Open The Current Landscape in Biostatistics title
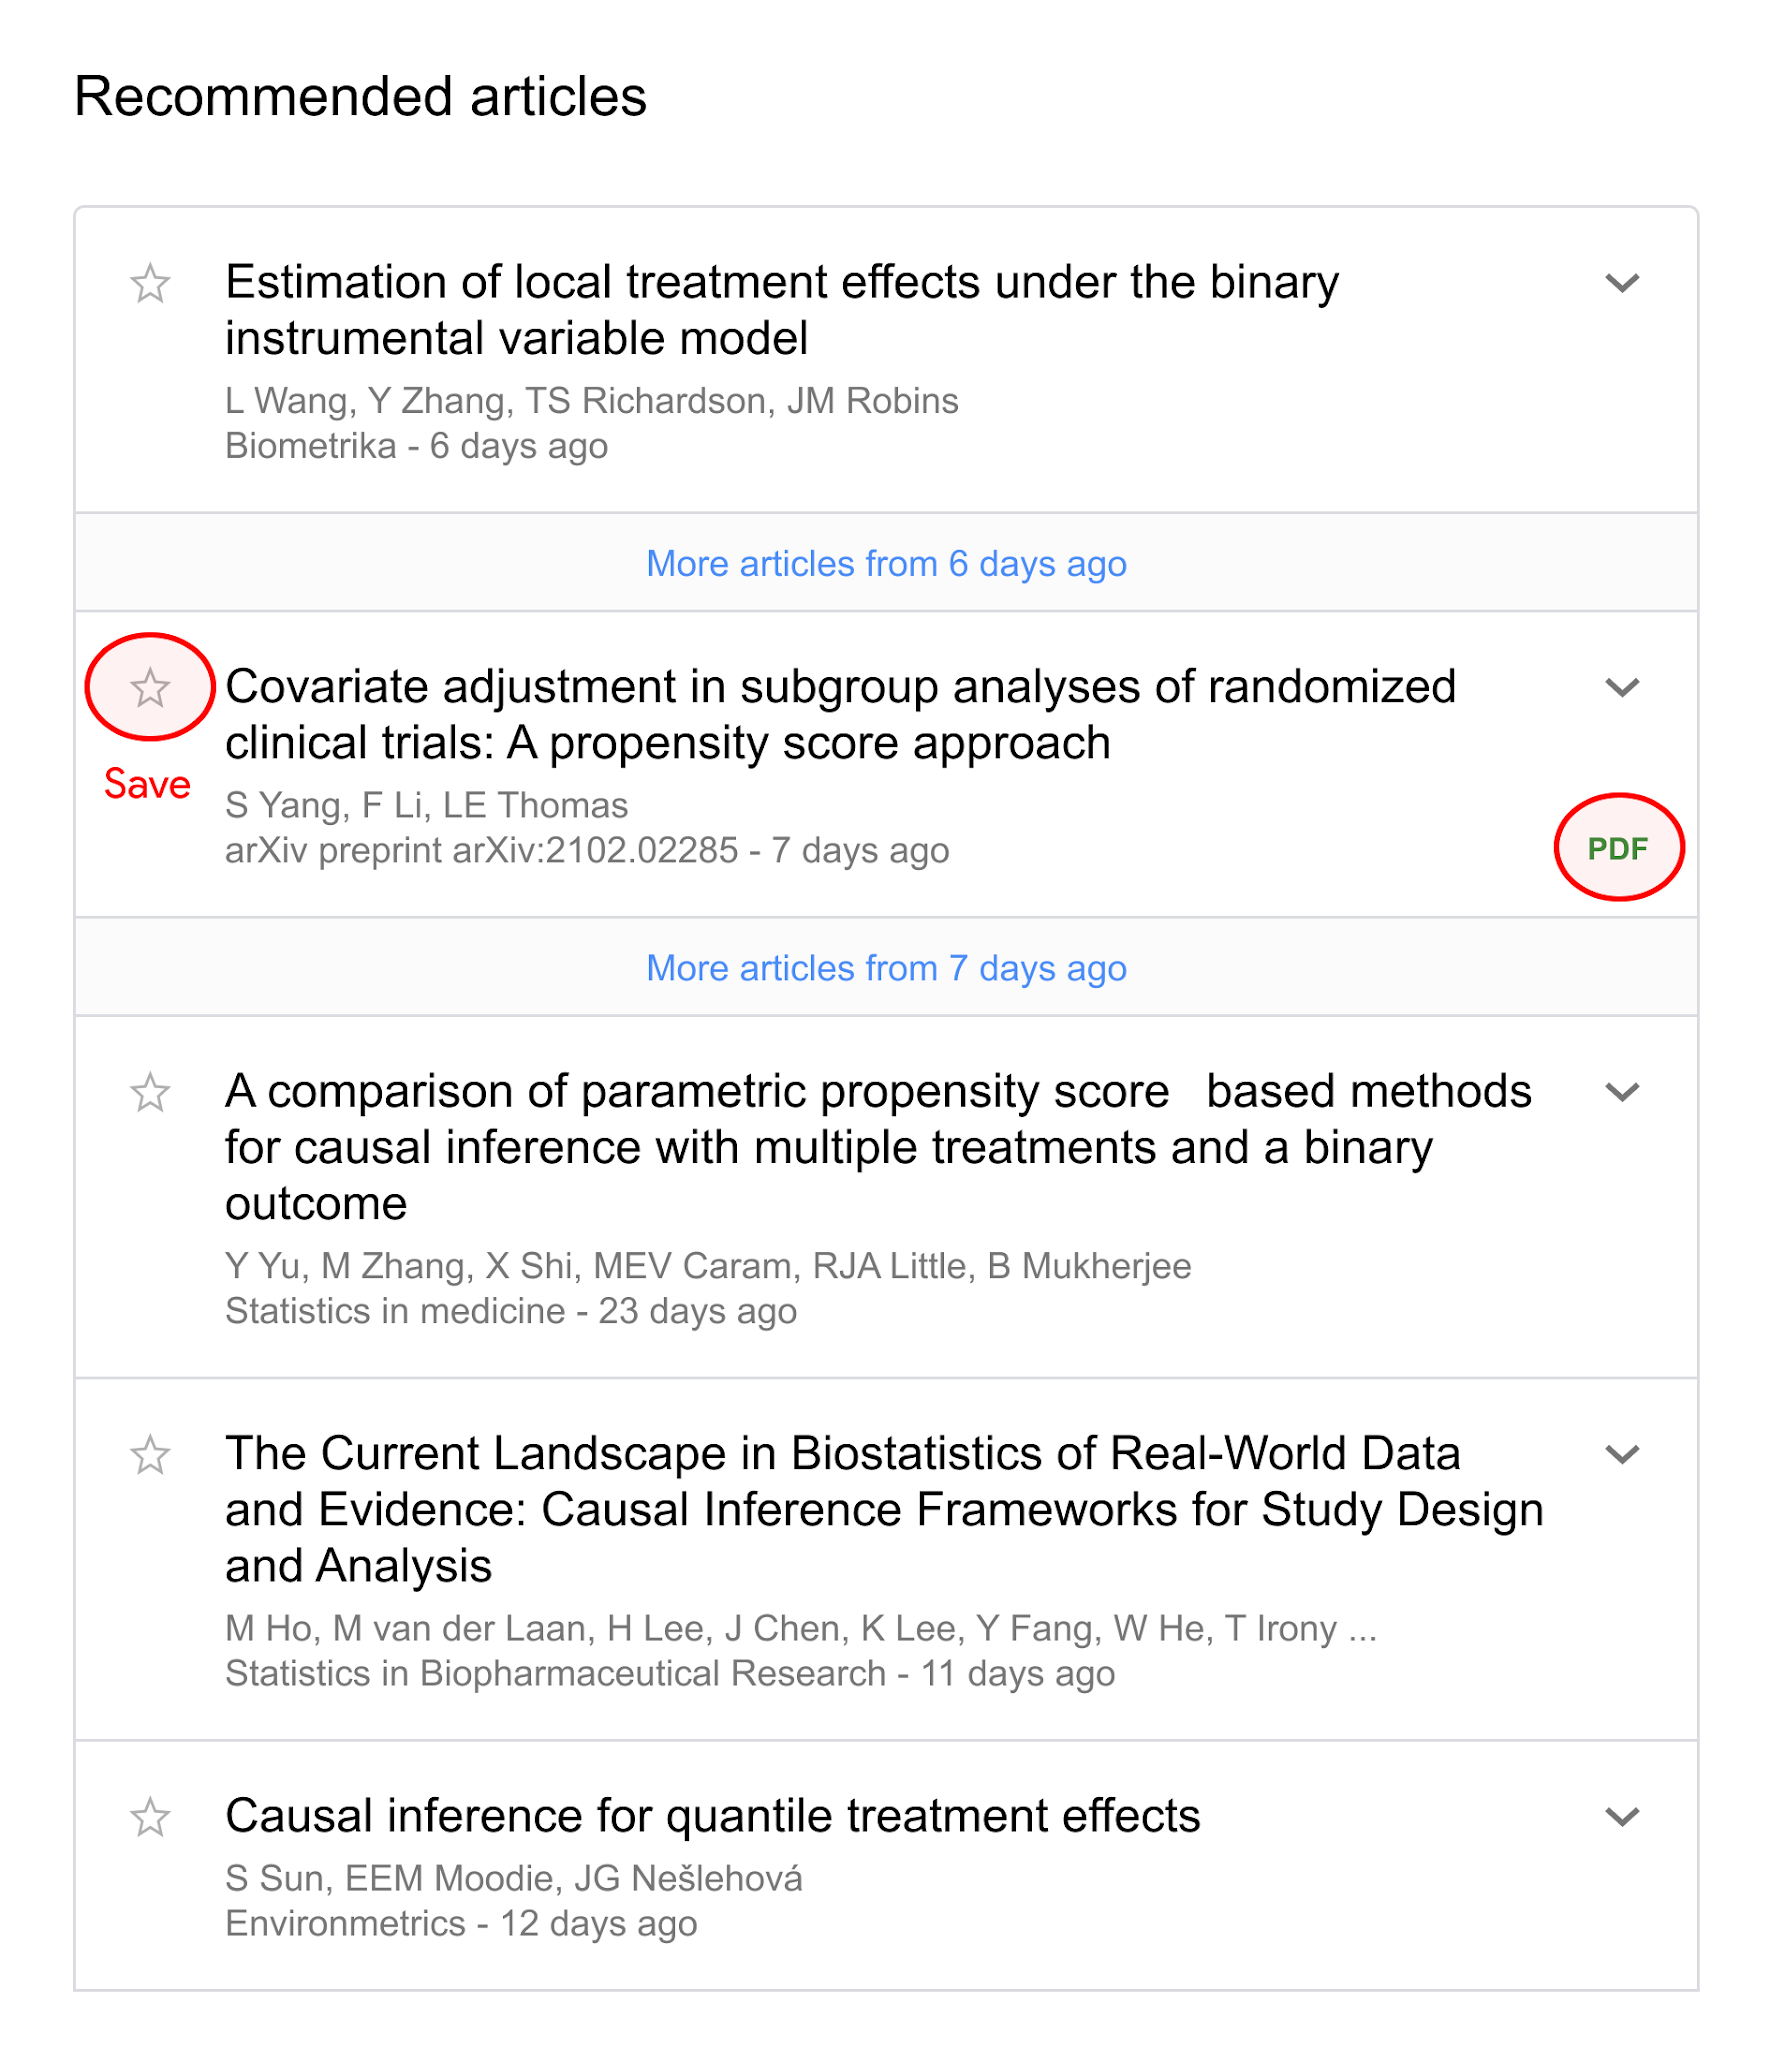This screenshot has height=2048, width=1770. pyautogui.click(x=884, y=1510)
